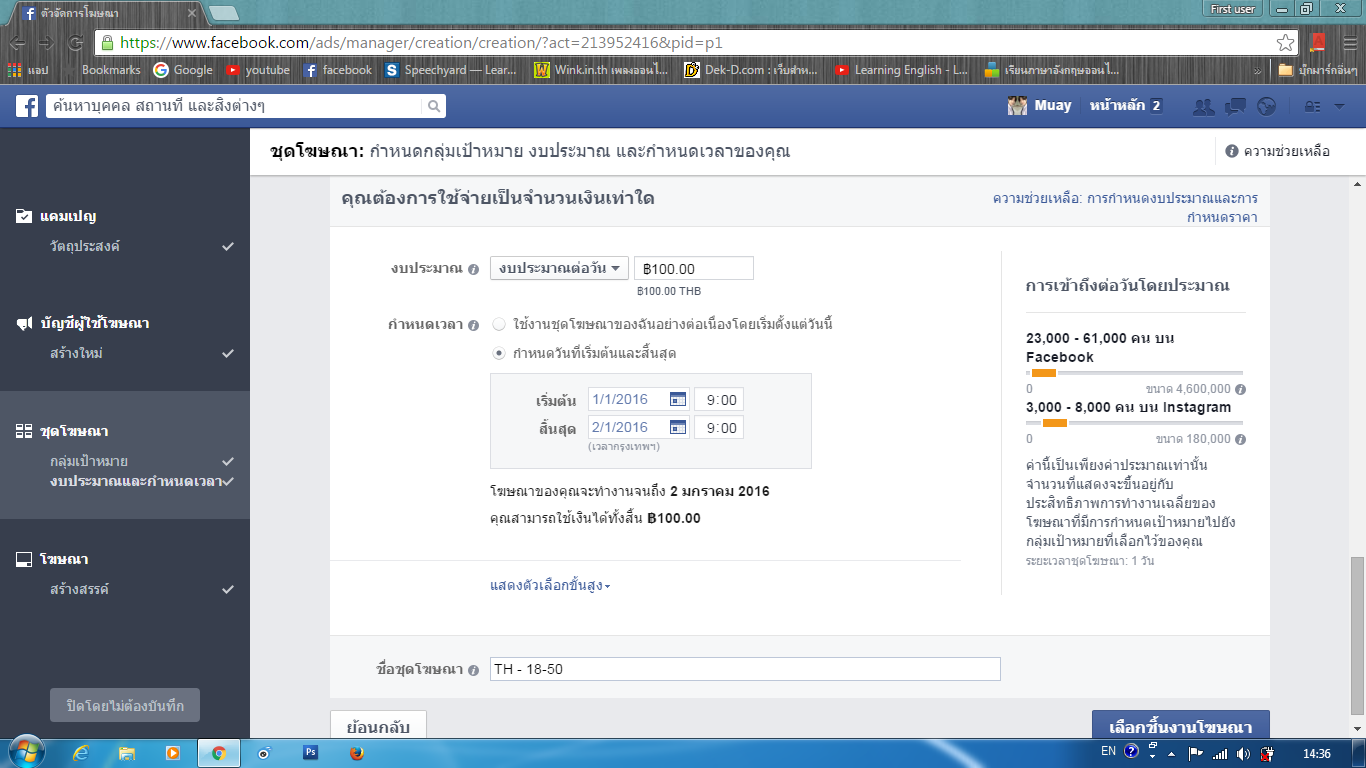Open the ความช่วยเหลือ help menu
The image size is (1366, 768).
click(1278, 151)
